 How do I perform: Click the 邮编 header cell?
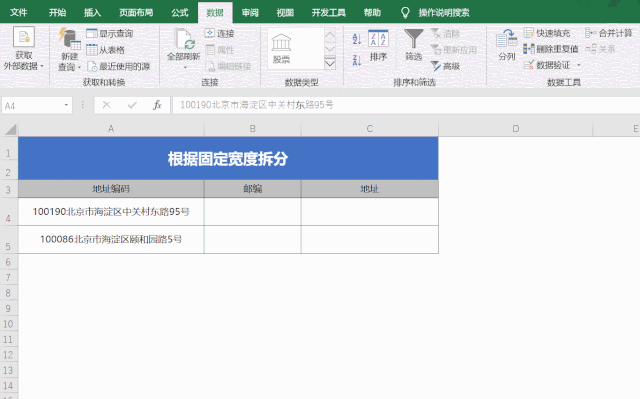click(x=253, y=189)
